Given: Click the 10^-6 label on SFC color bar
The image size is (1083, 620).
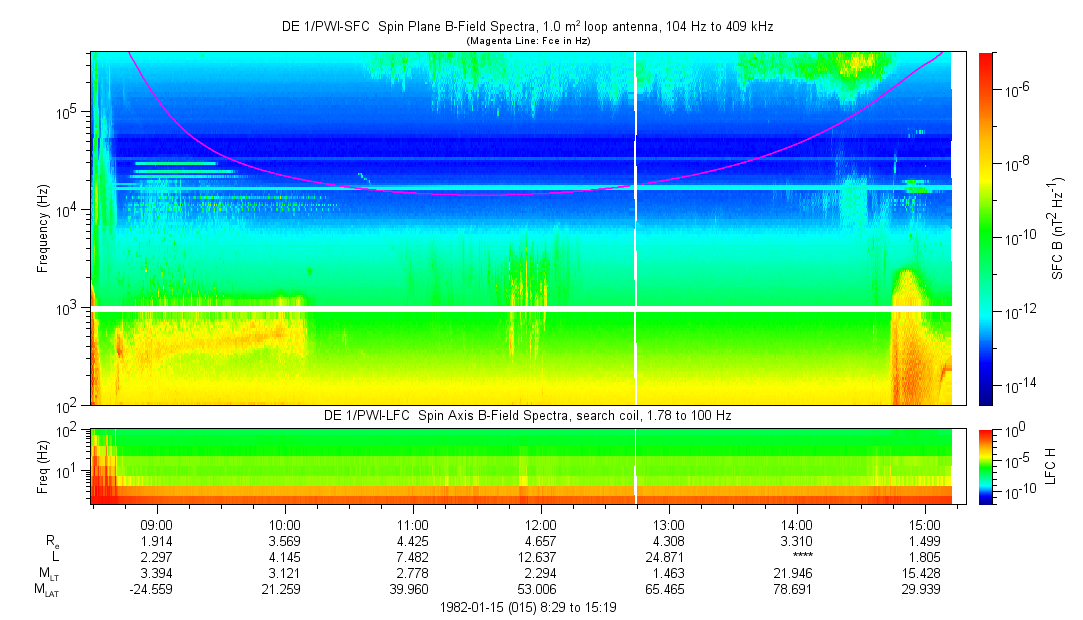Looking at the screenshot, I should click(x=1018, y=90).
